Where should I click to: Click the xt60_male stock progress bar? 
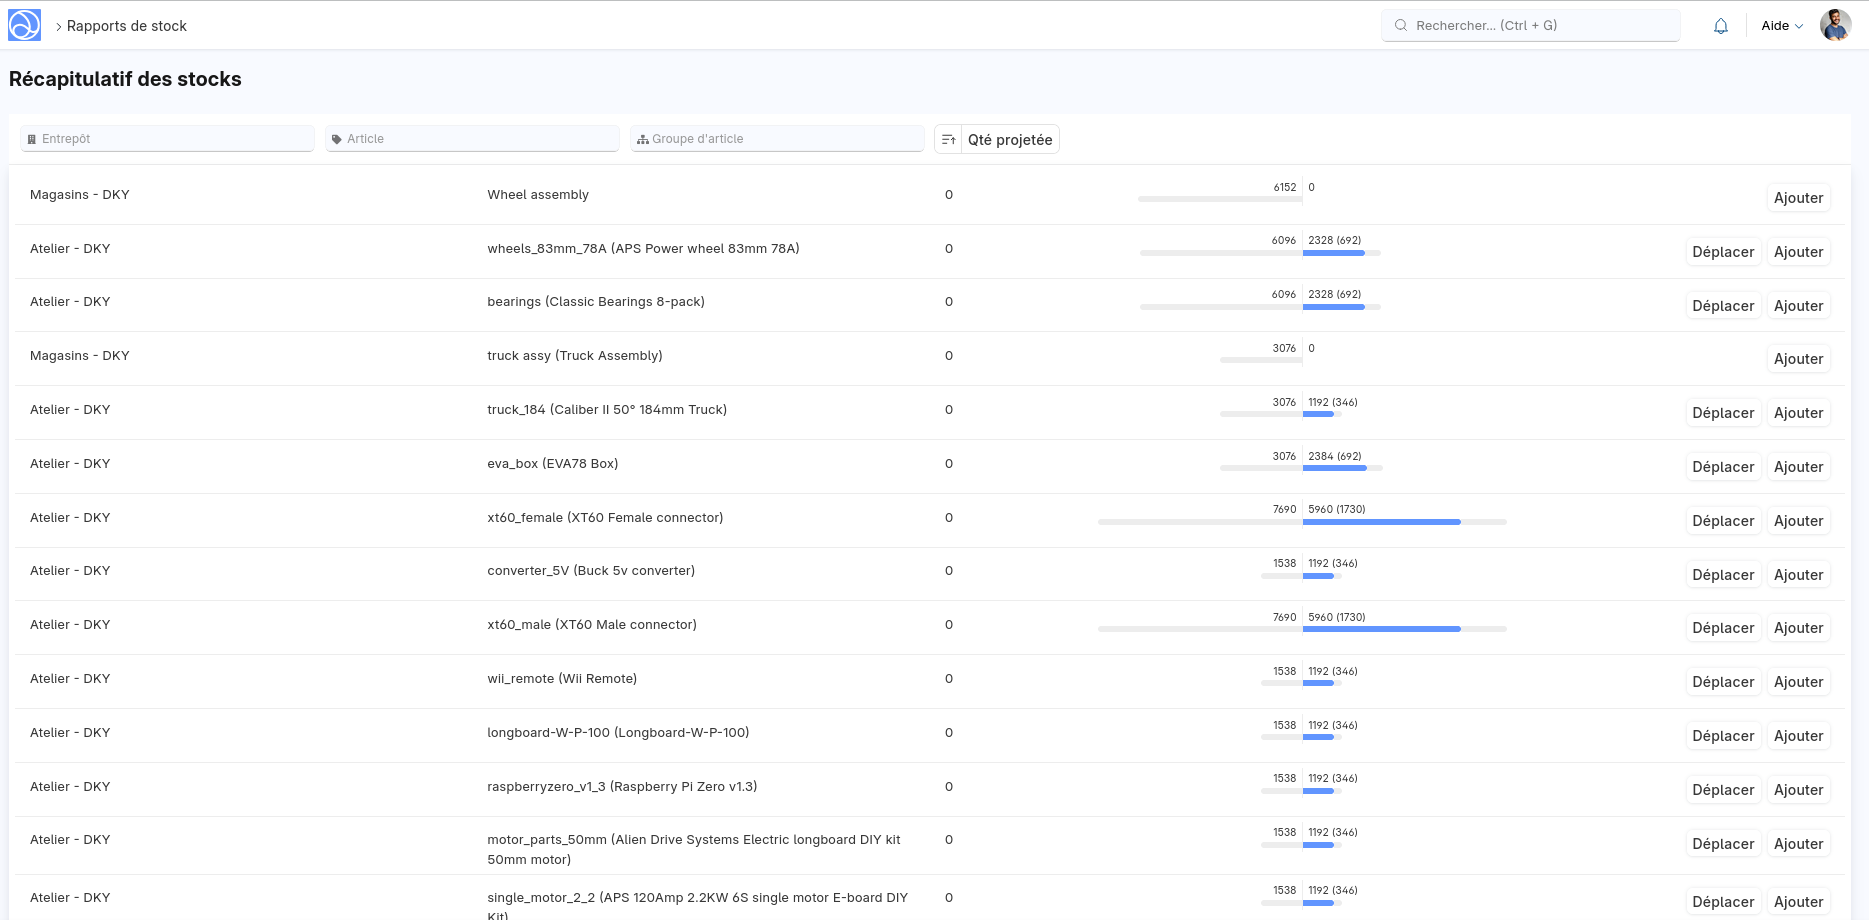(1302, 629)
